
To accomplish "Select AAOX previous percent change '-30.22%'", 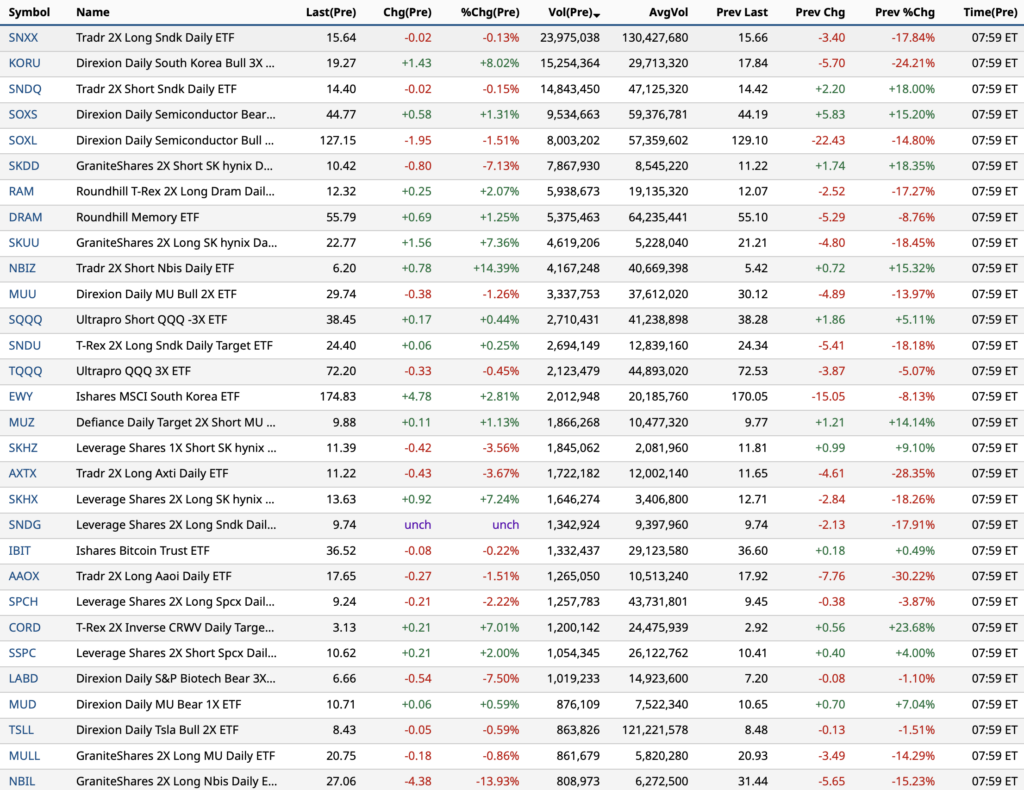I will 913,576.
